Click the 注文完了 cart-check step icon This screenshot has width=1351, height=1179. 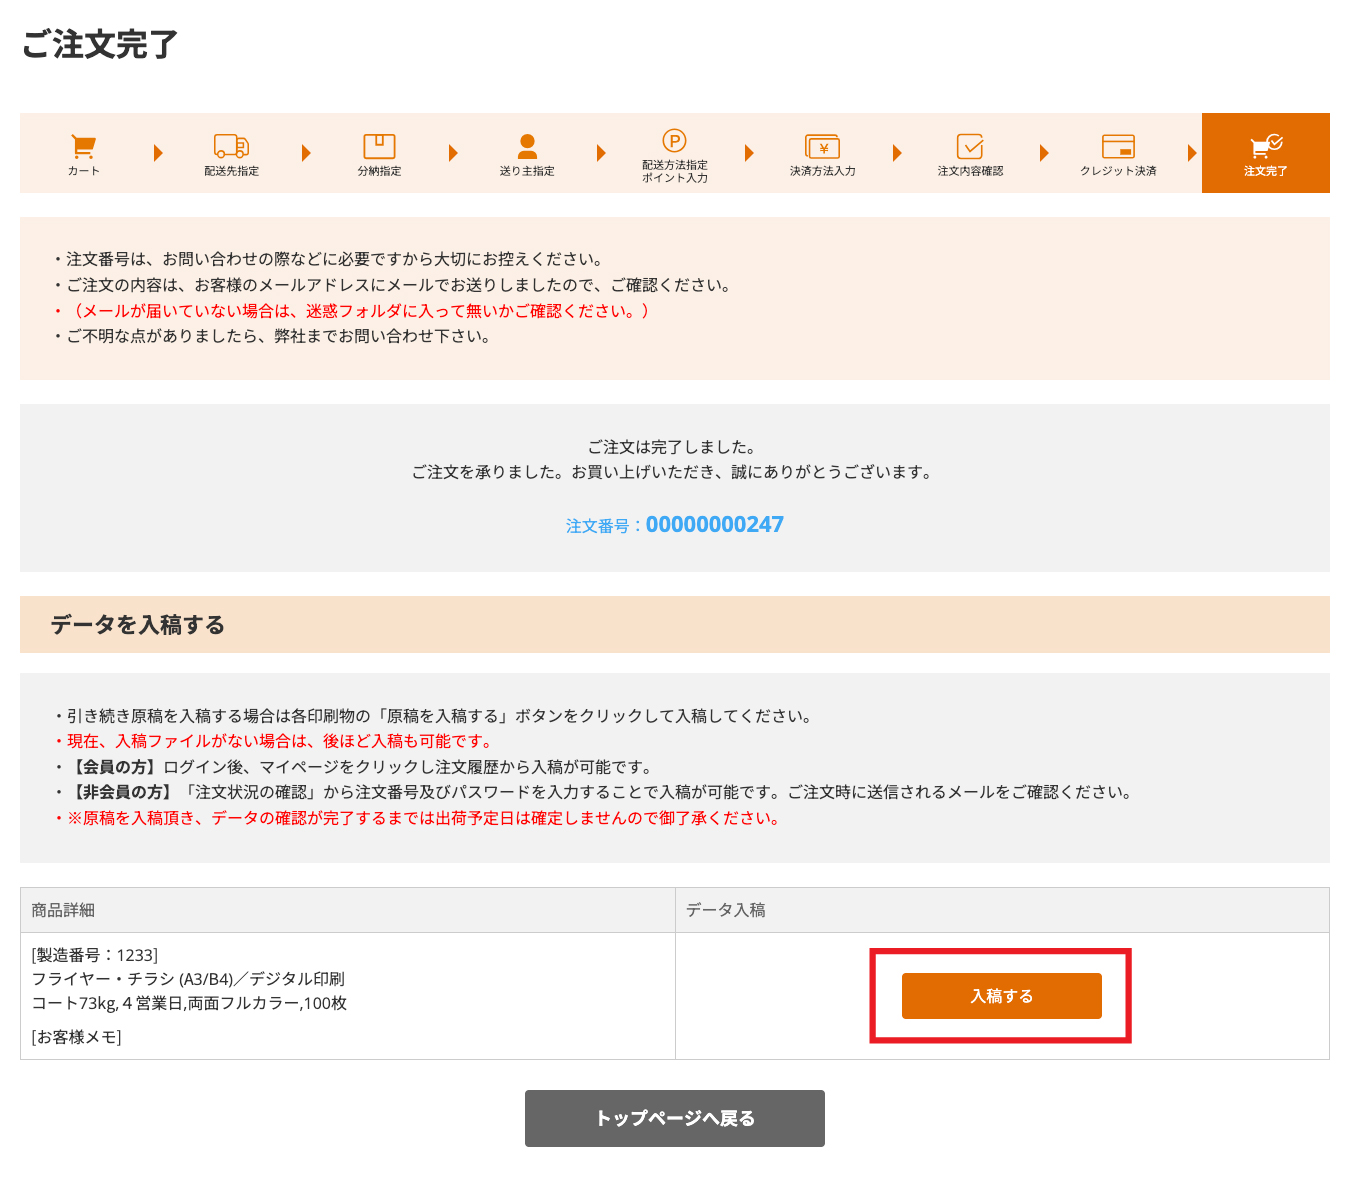(x=1266, y=146)
